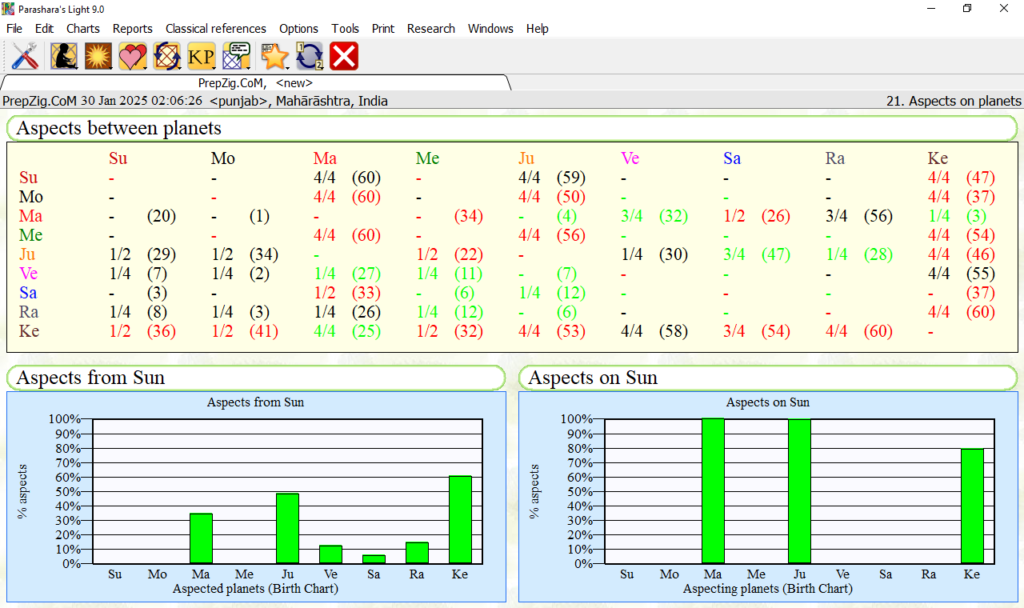The image size is (1024, 608).
Task: Restore down the Parashara's Light window
Action: pos(967,8)
